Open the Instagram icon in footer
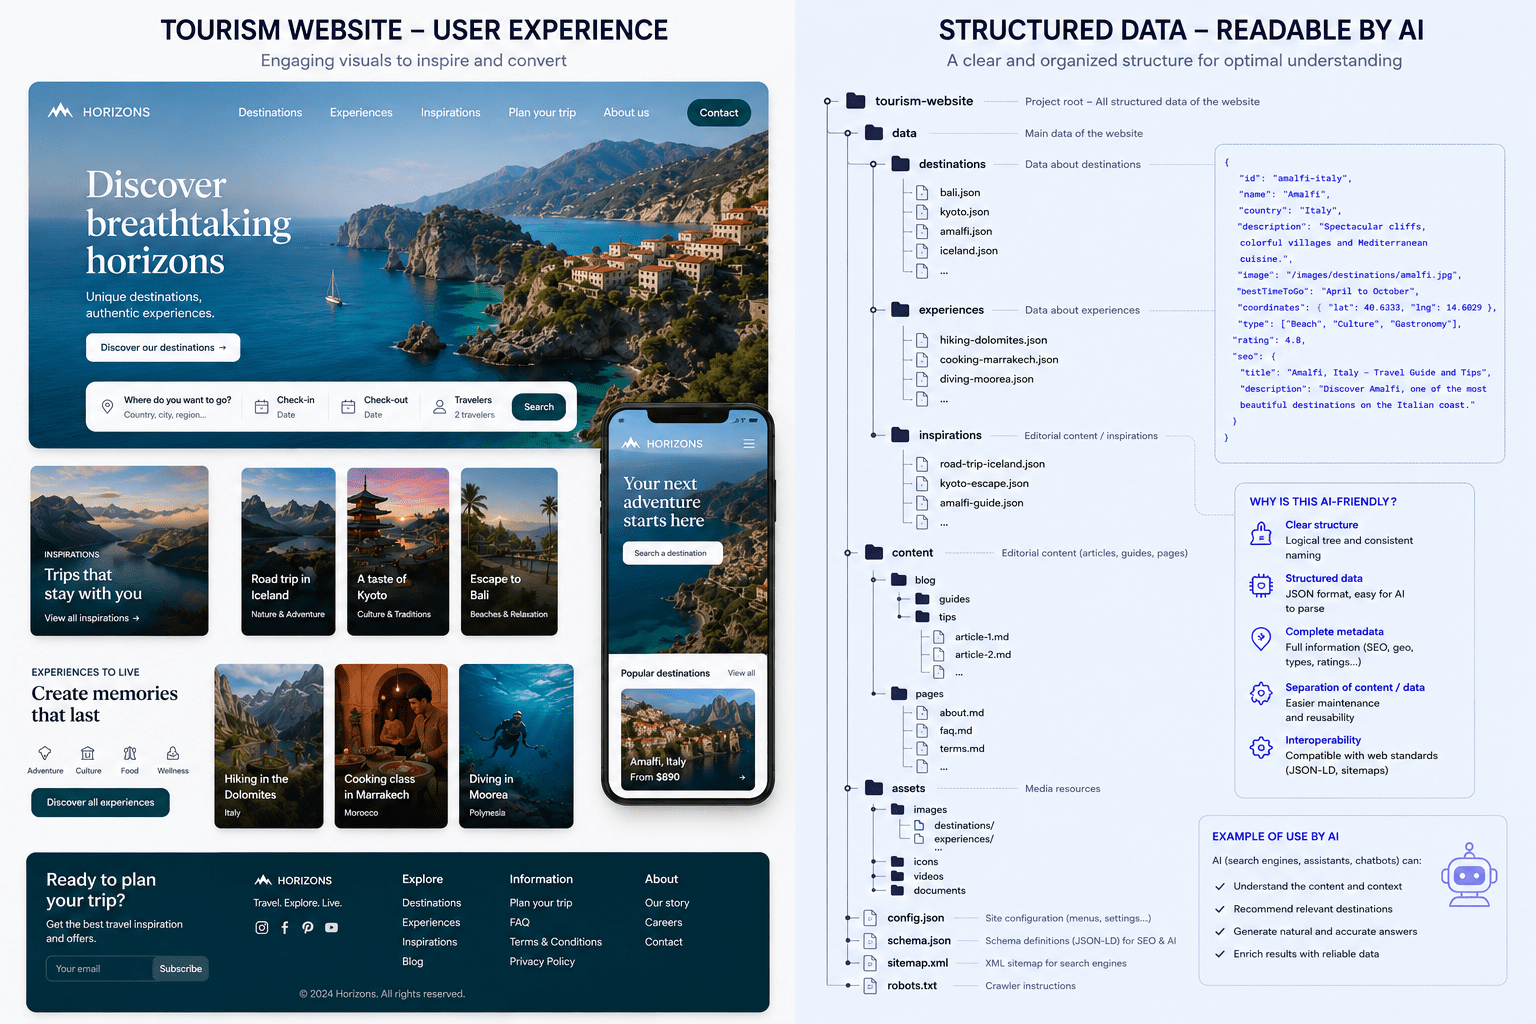 262,928
